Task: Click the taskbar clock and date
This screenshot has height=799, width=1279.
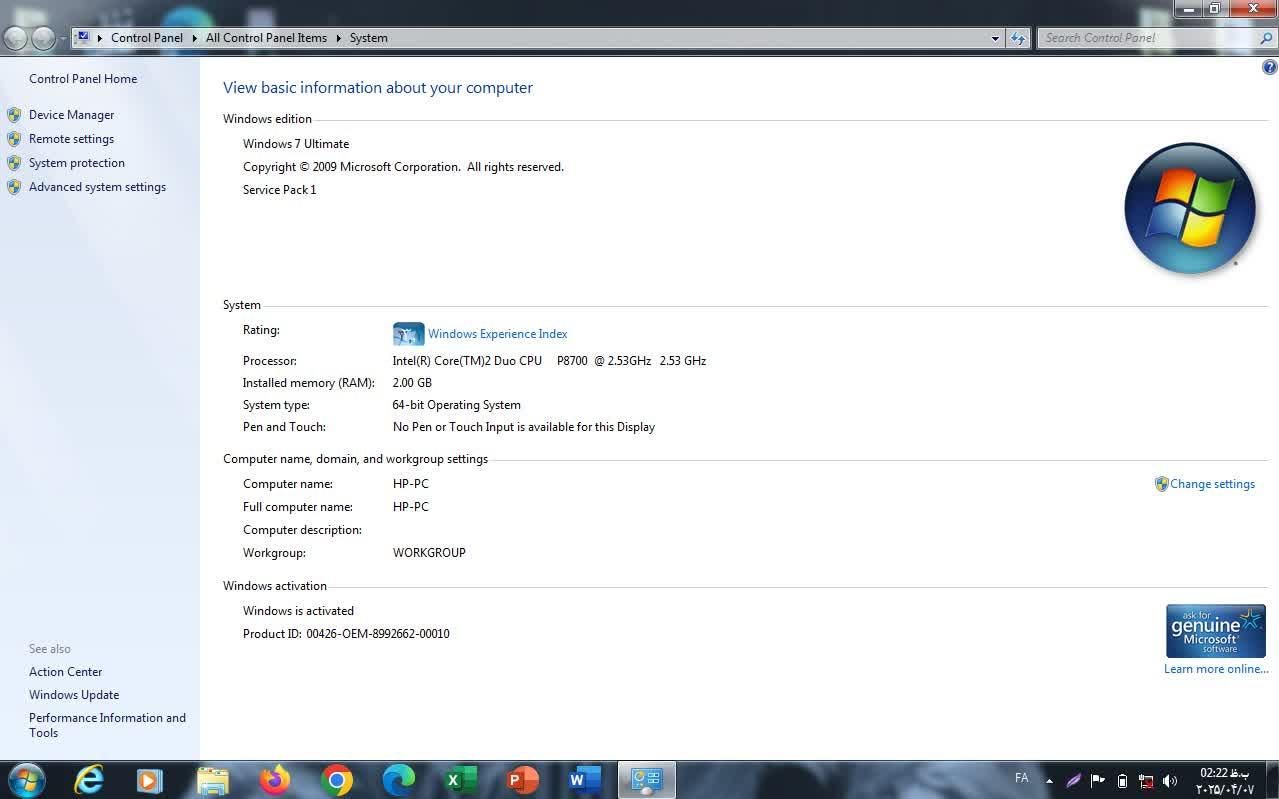Action: click(1225, 781)
